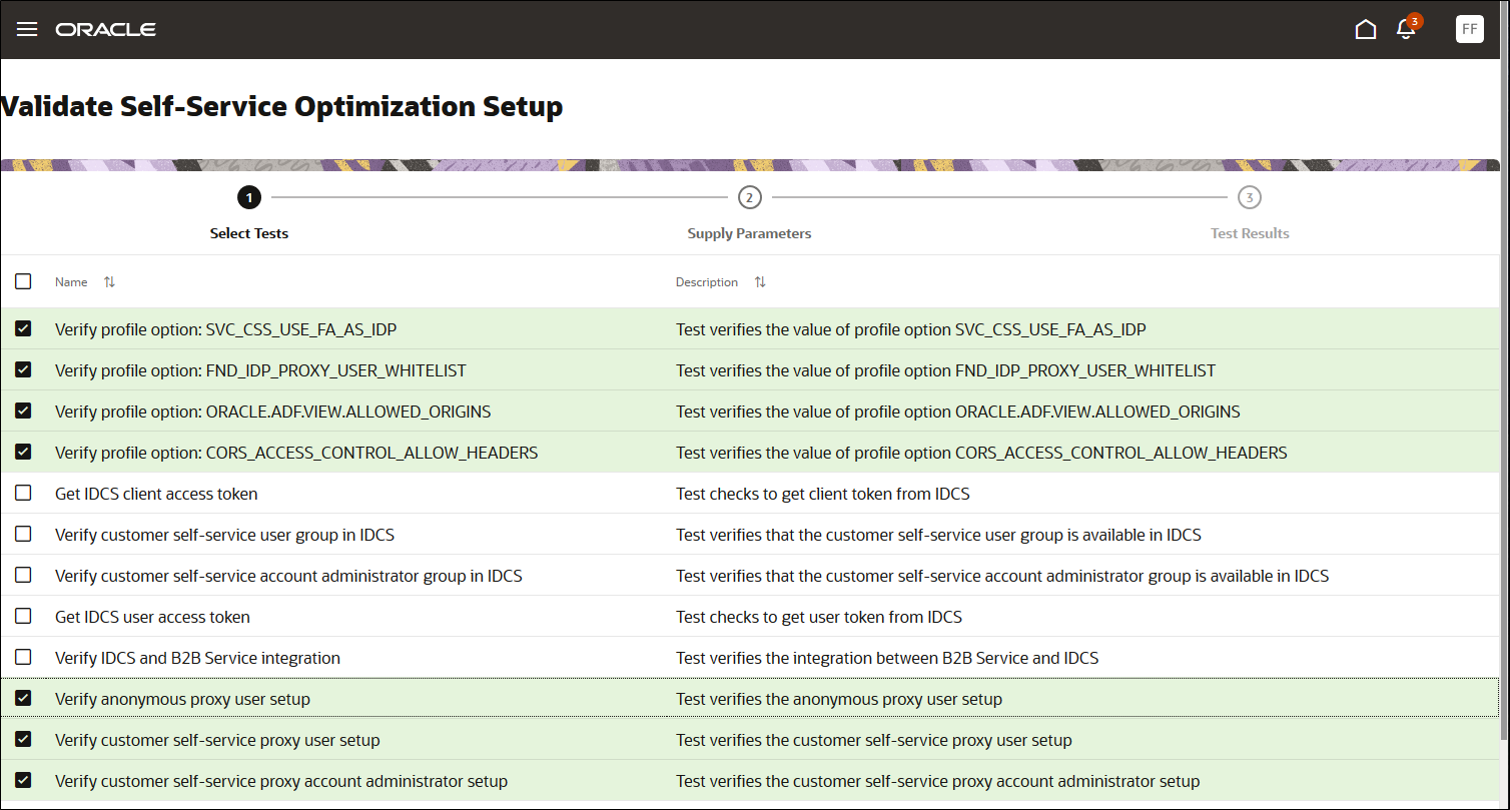Enable the Get IDCS client access token test
This screenshot has height=810, width=1510.
pos(23,493)
